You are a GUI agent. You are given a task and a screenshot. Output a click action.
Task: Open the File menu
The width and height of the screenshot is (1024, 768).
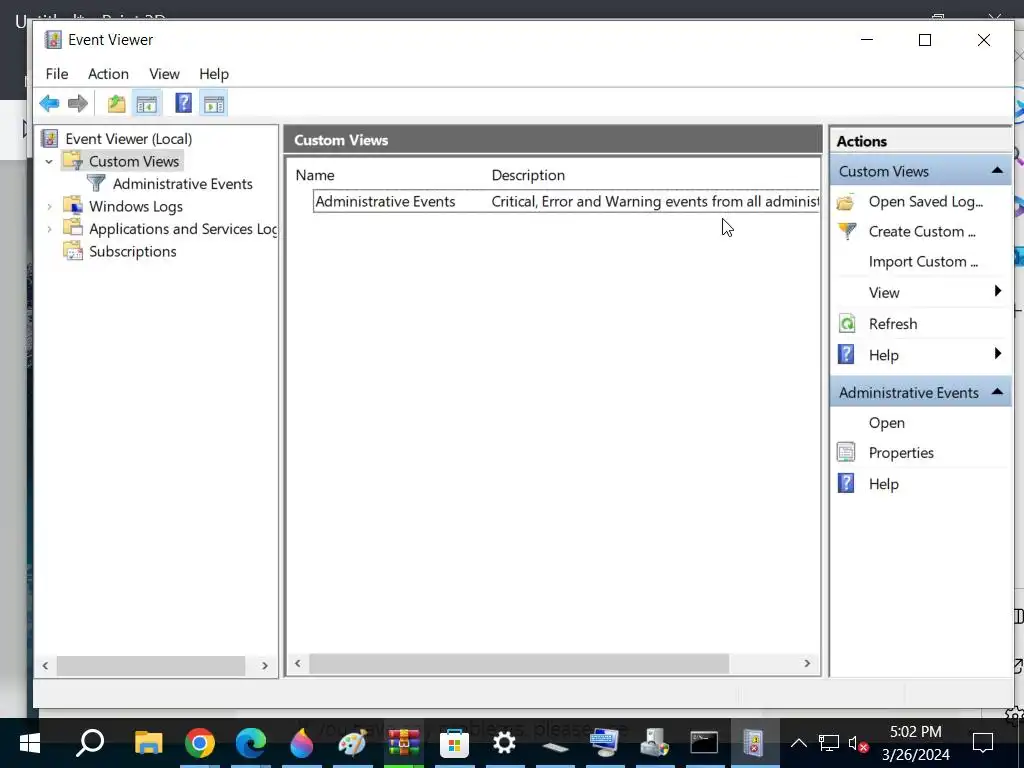pos(57,74)
